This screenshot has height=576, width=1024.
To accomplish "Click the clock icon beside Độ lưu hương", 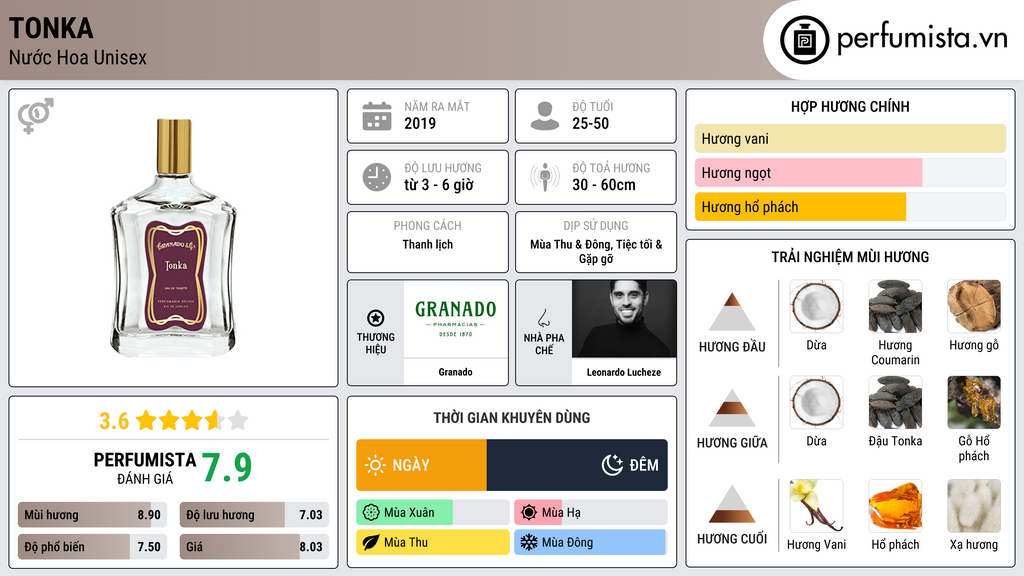I will (377, 177).
